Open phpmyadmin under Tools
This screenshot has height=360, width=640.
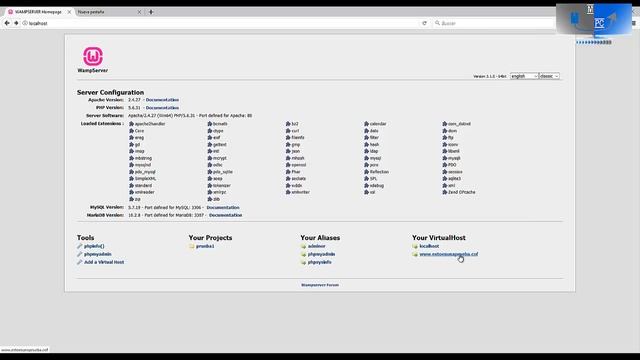click(x=98, y=254)
